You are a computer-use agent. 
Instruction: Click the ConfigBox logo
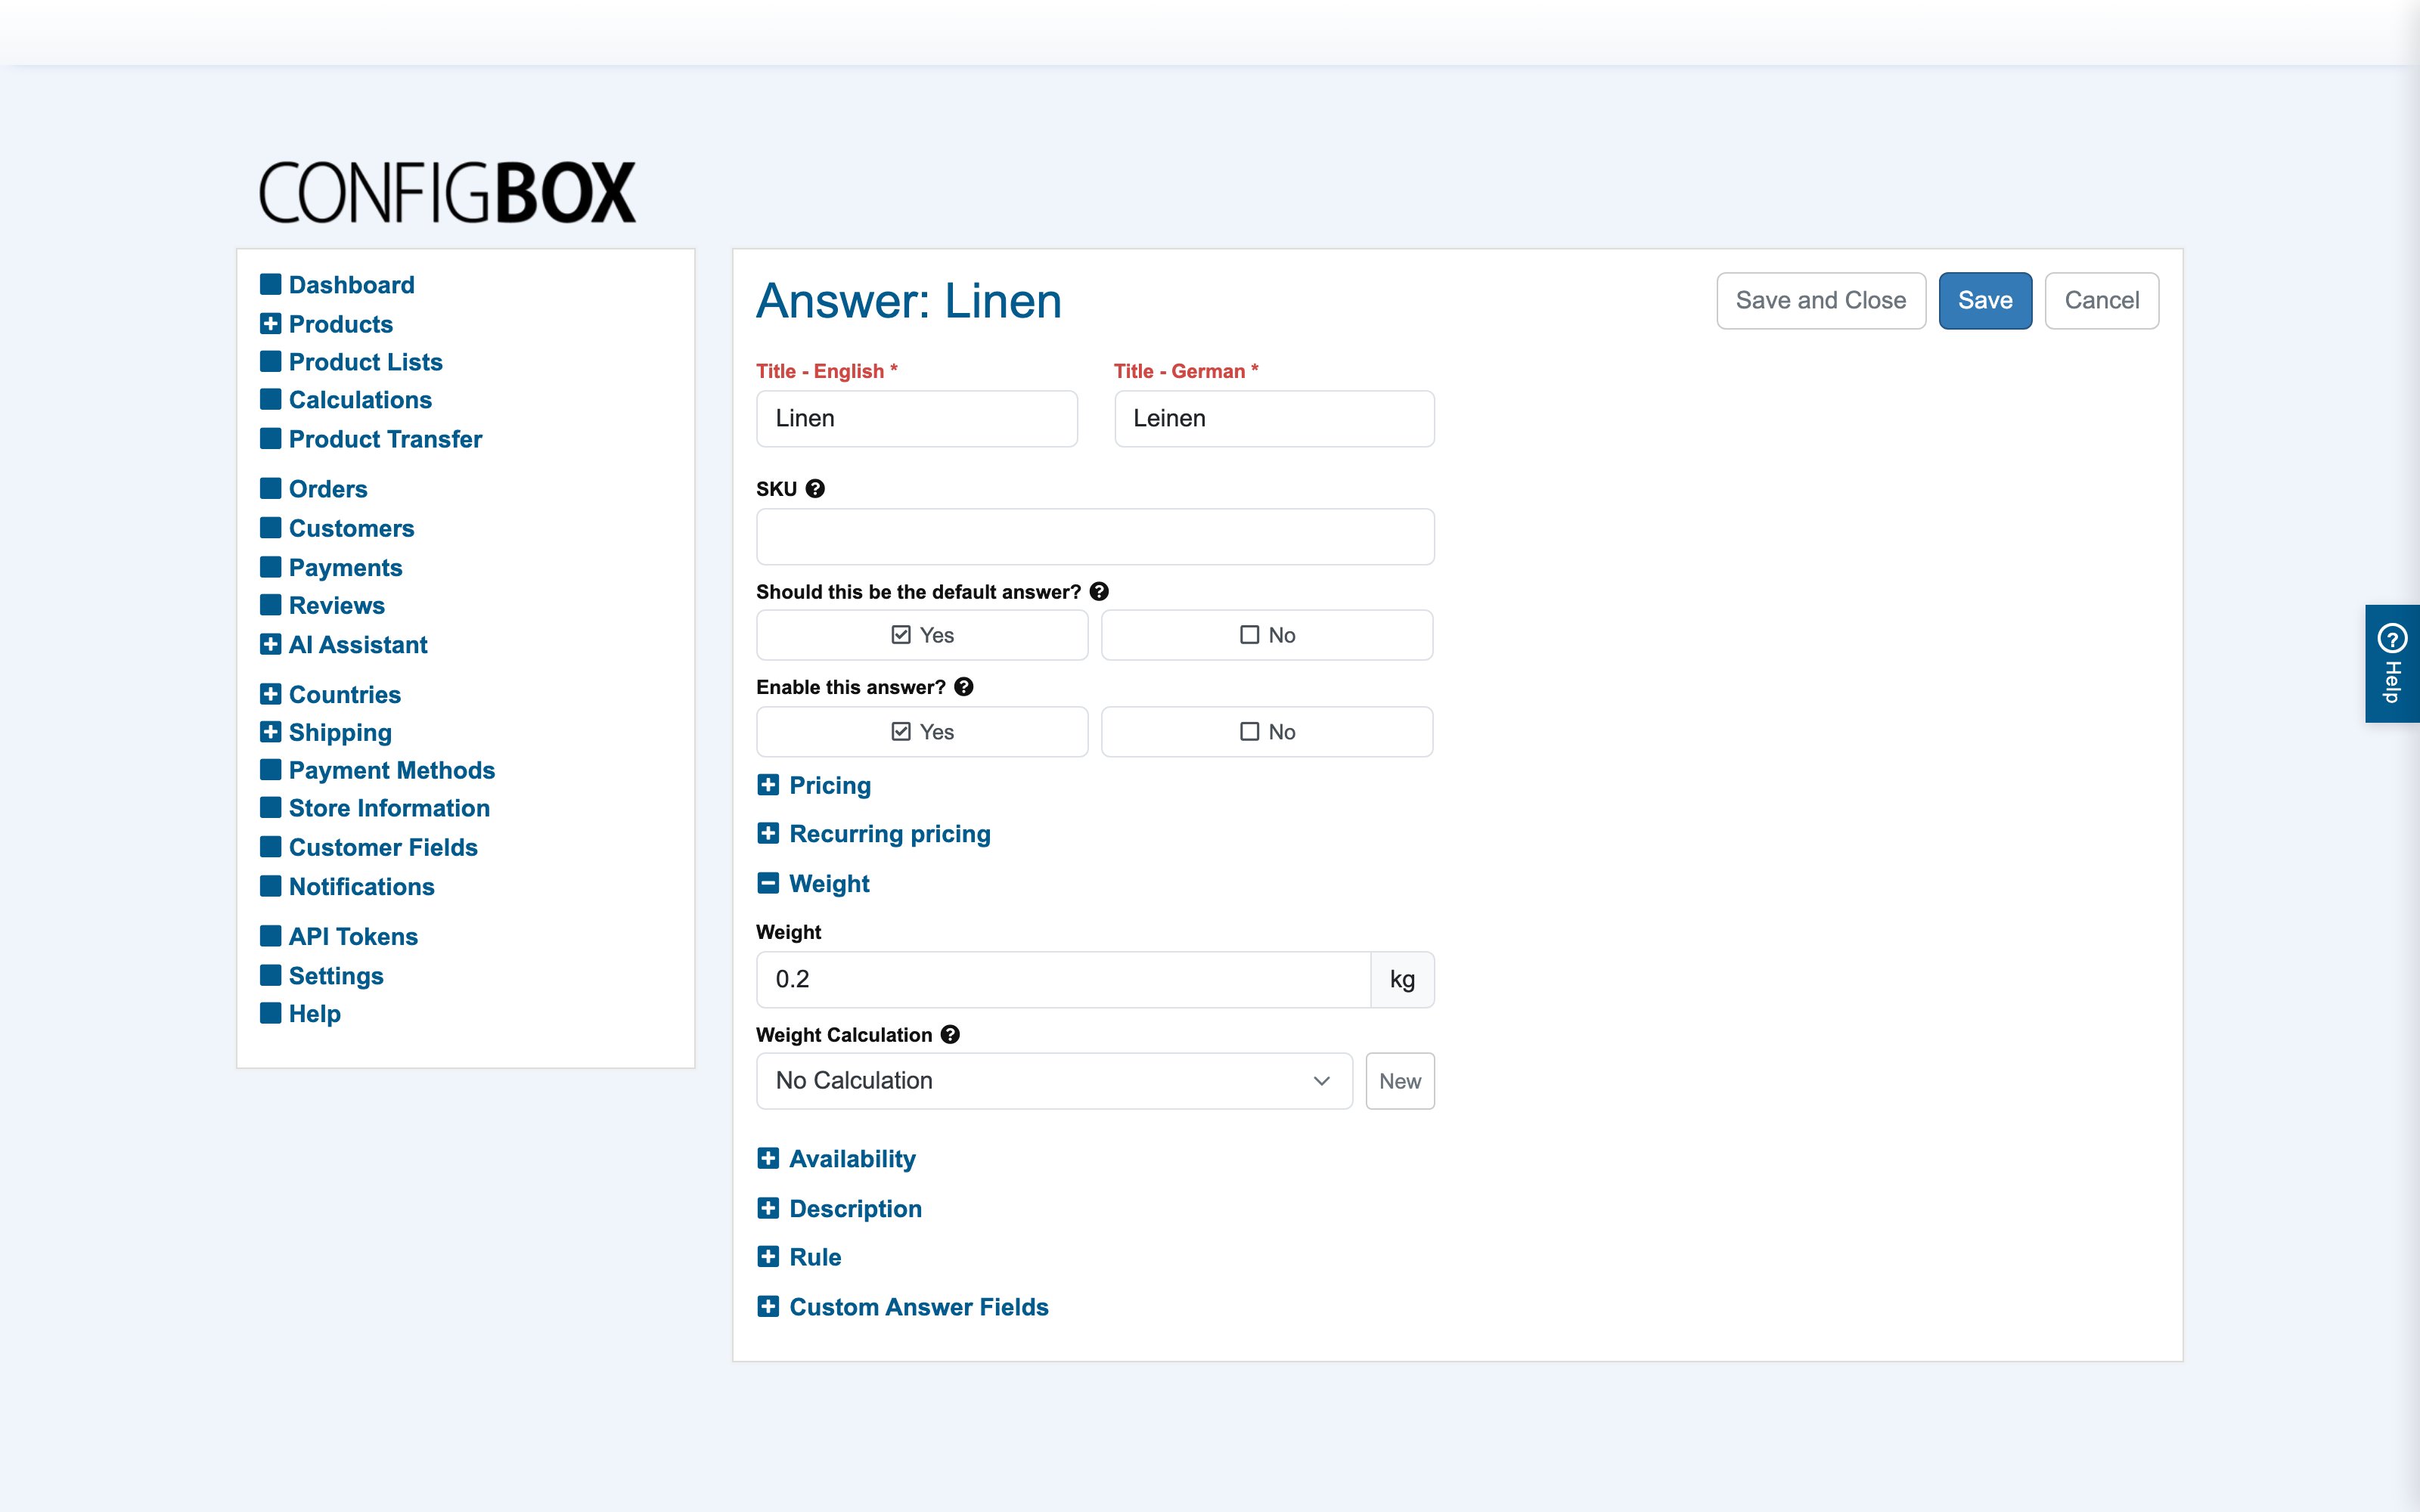pyautogui.click(x=447, y=192)
